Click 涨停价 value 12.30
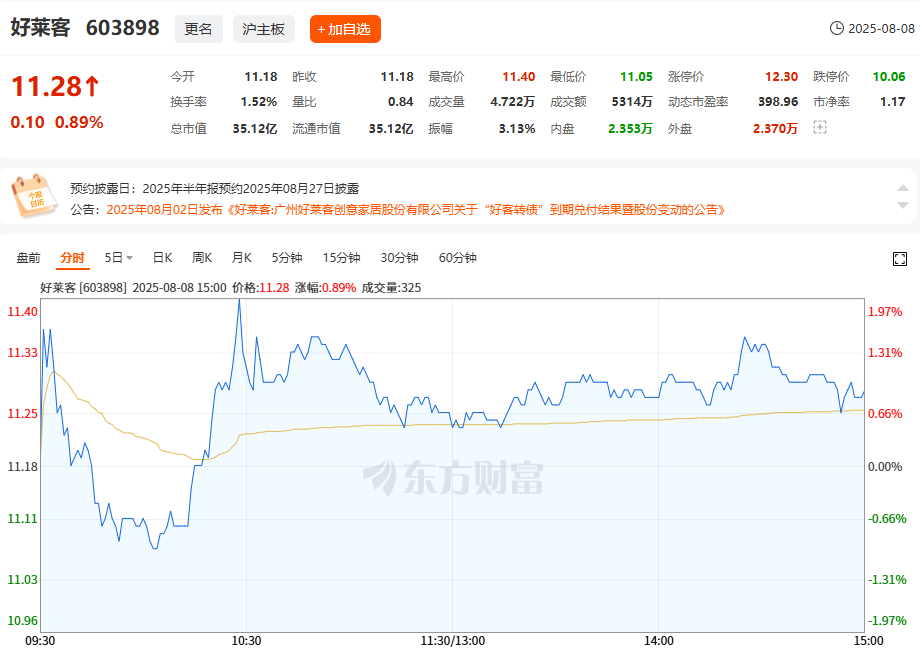 (x=782, y=76)
